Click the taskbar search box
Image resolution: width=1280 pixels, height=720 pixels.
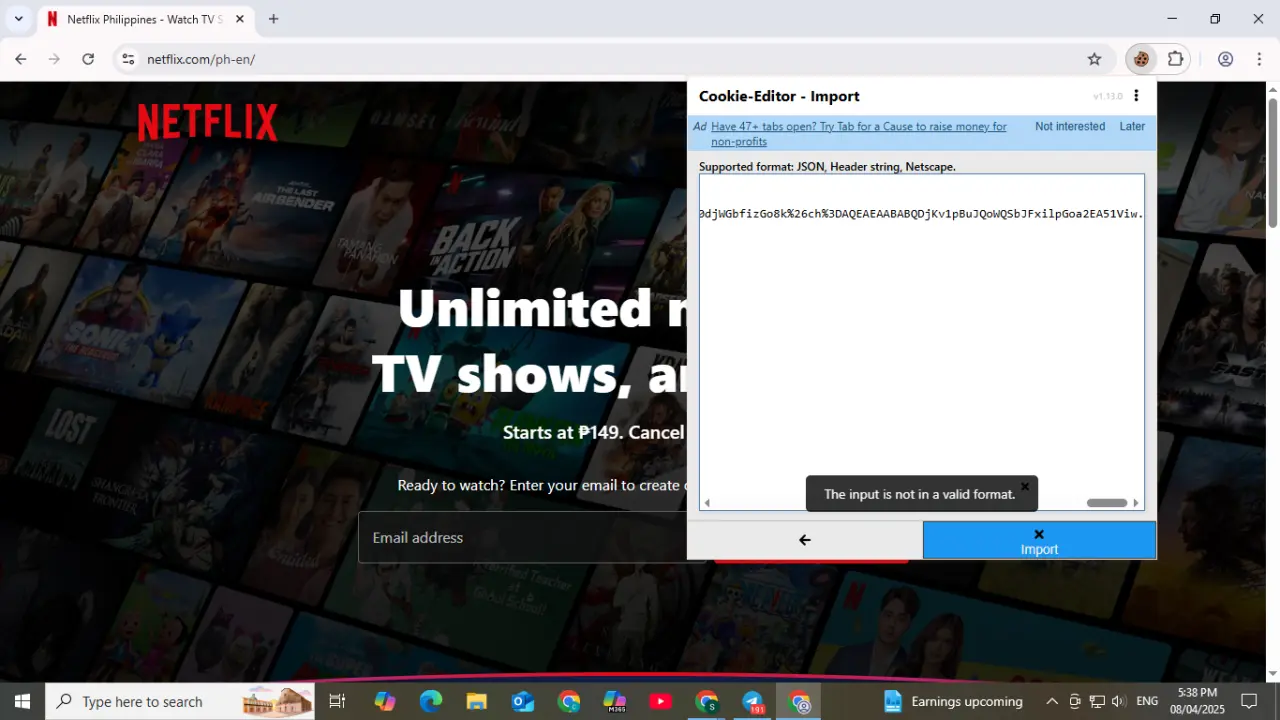click(x=180, y=701)
